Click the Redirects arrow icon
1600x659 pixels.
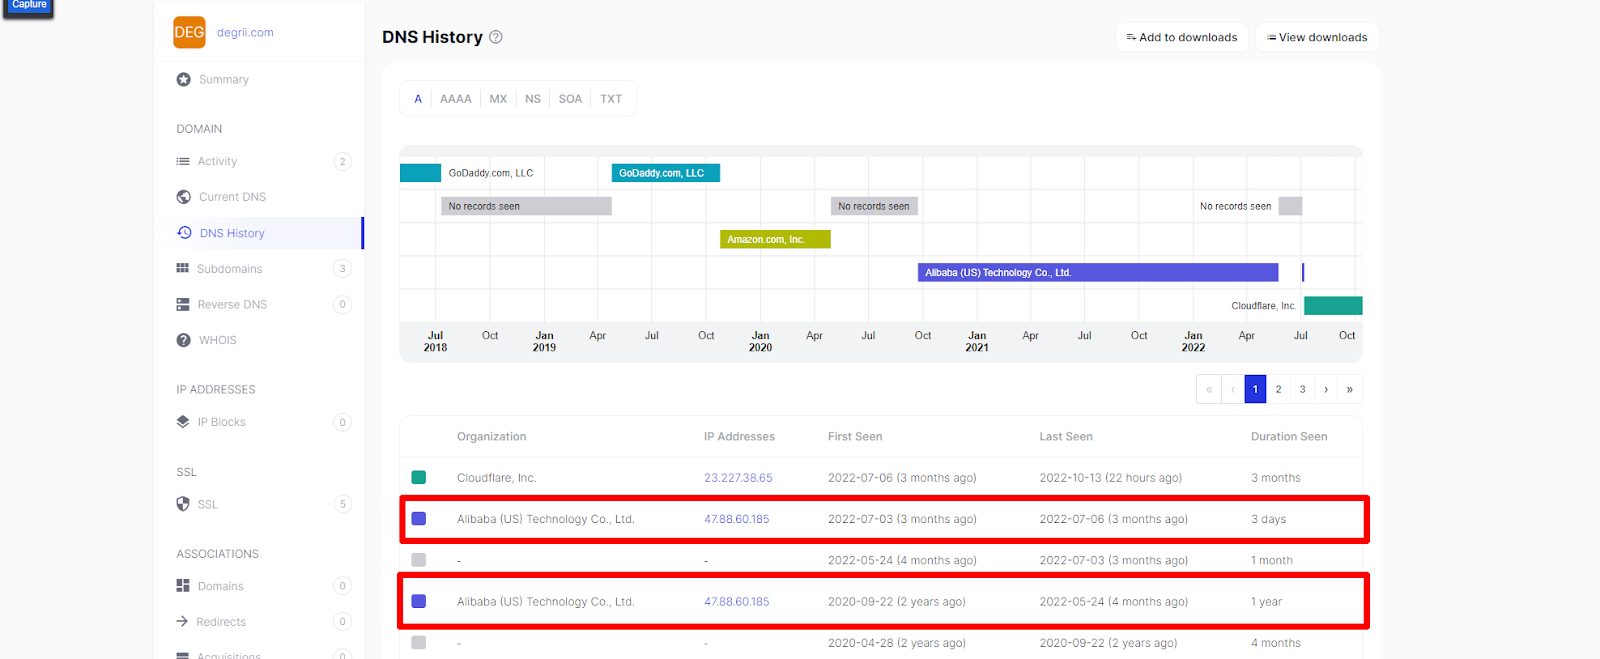coord(182,621)
